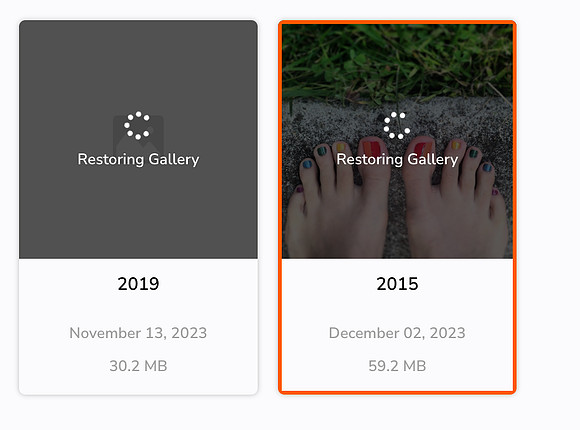Click the December 02, 2023 date text
This screenshot has width=580, height=430.
pos(397,333)
